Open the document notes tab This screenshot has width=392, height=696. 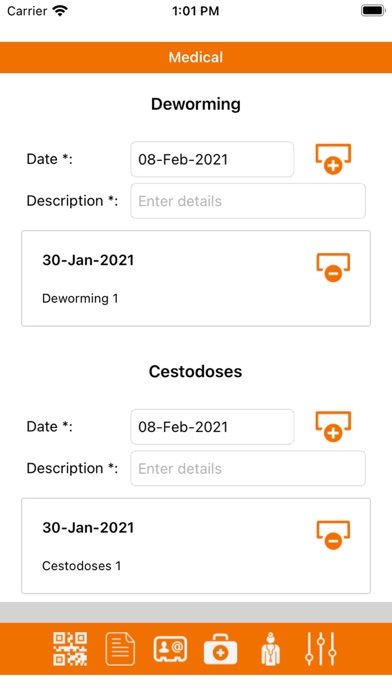pyautogui.click(x=120, y=649)
